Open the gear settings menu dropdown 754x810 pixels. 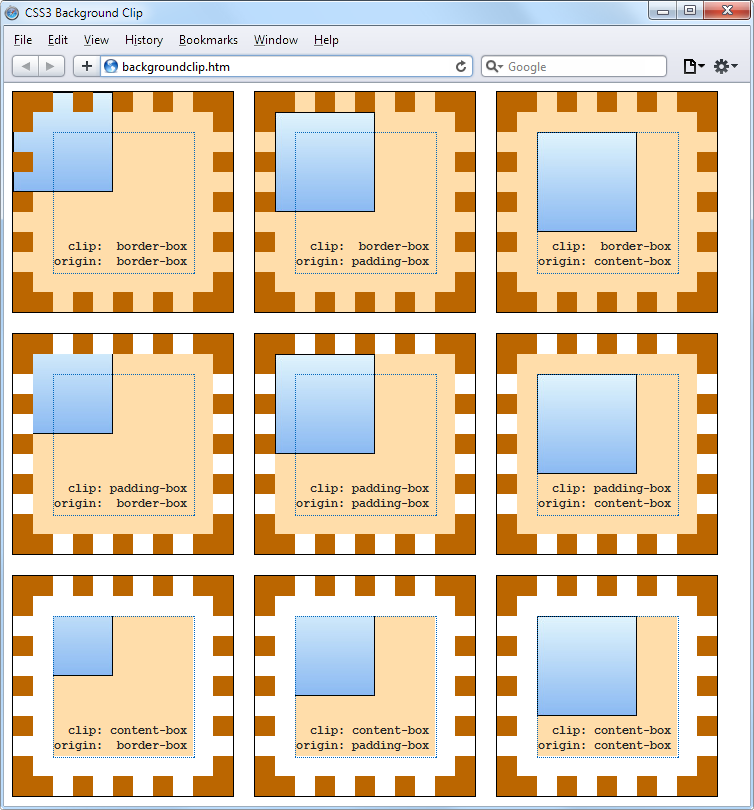point(726,67)
